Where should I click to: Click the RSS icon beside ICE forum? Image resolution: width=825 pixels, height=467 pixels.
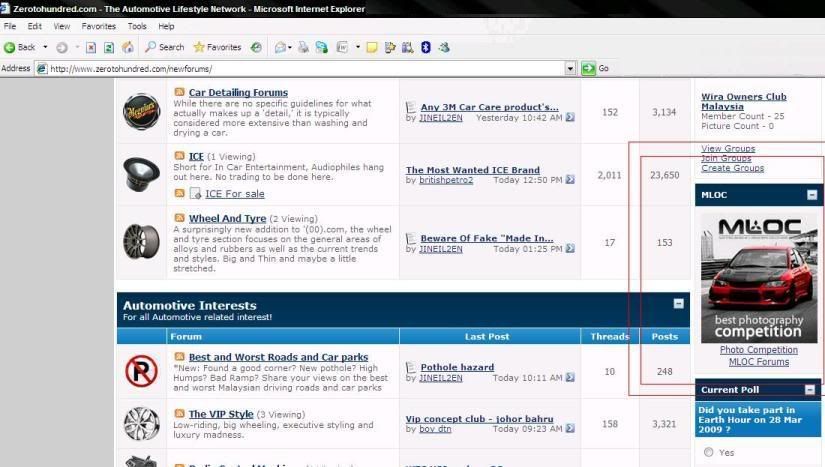[x=179, y=156]
